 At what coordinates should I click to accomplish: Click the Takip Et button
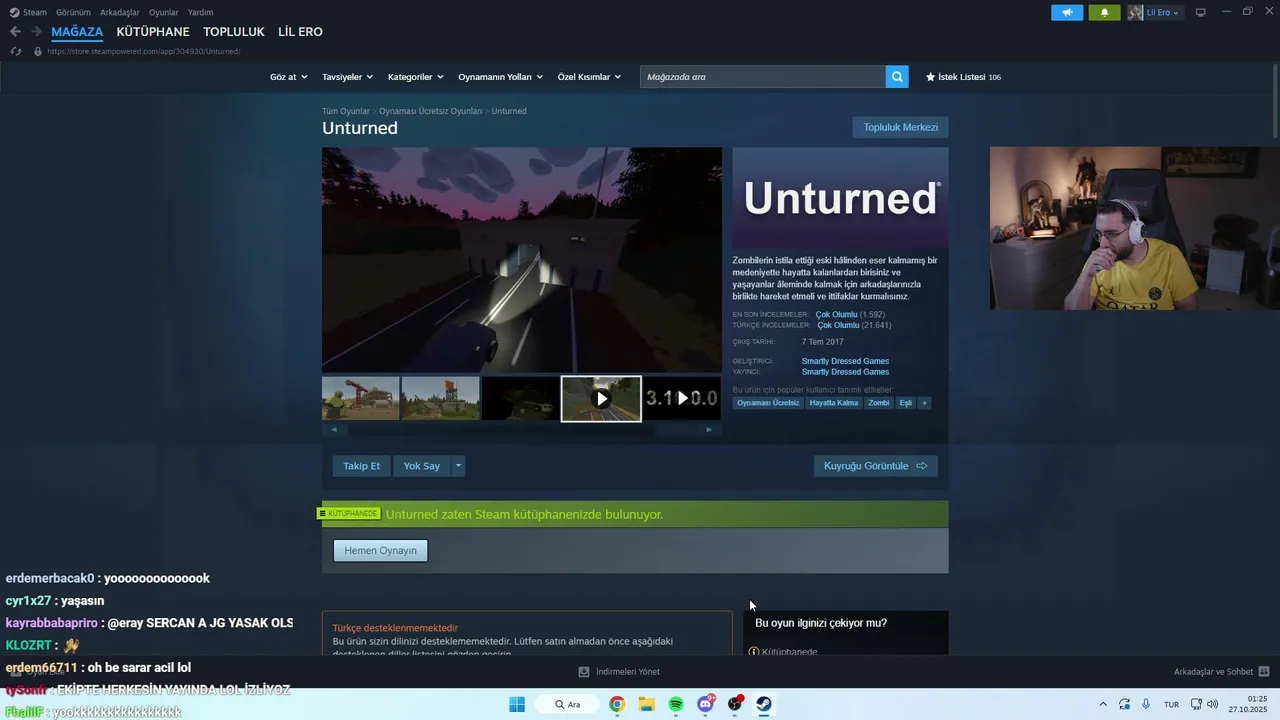[x=361, y=466]
